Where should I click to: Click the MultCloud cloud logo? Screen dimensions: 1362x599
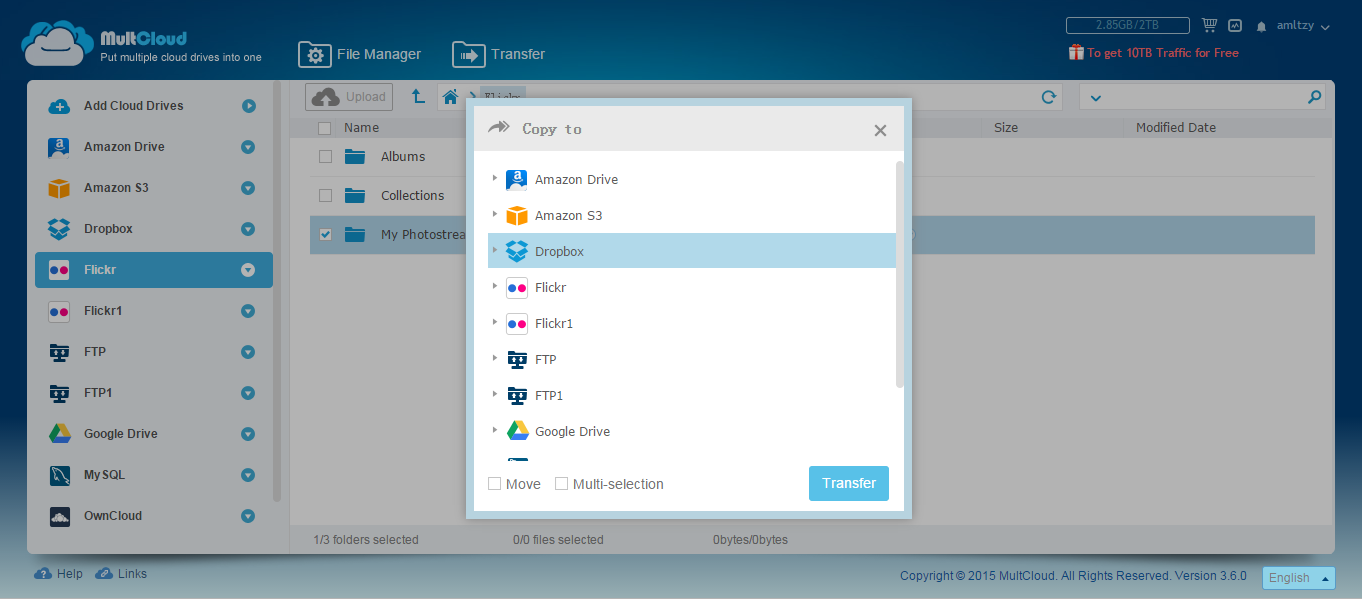[x=57, y=44]
